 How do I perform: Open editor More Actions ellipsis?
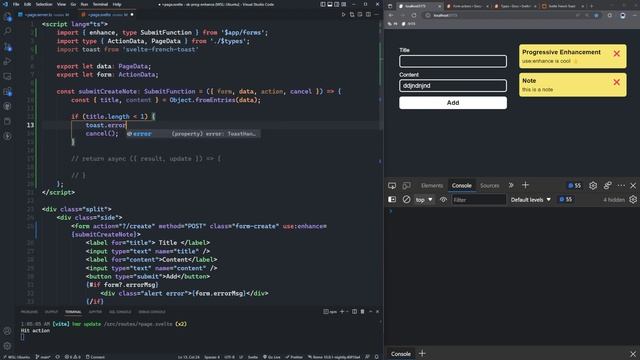click(x=376, y=14)
